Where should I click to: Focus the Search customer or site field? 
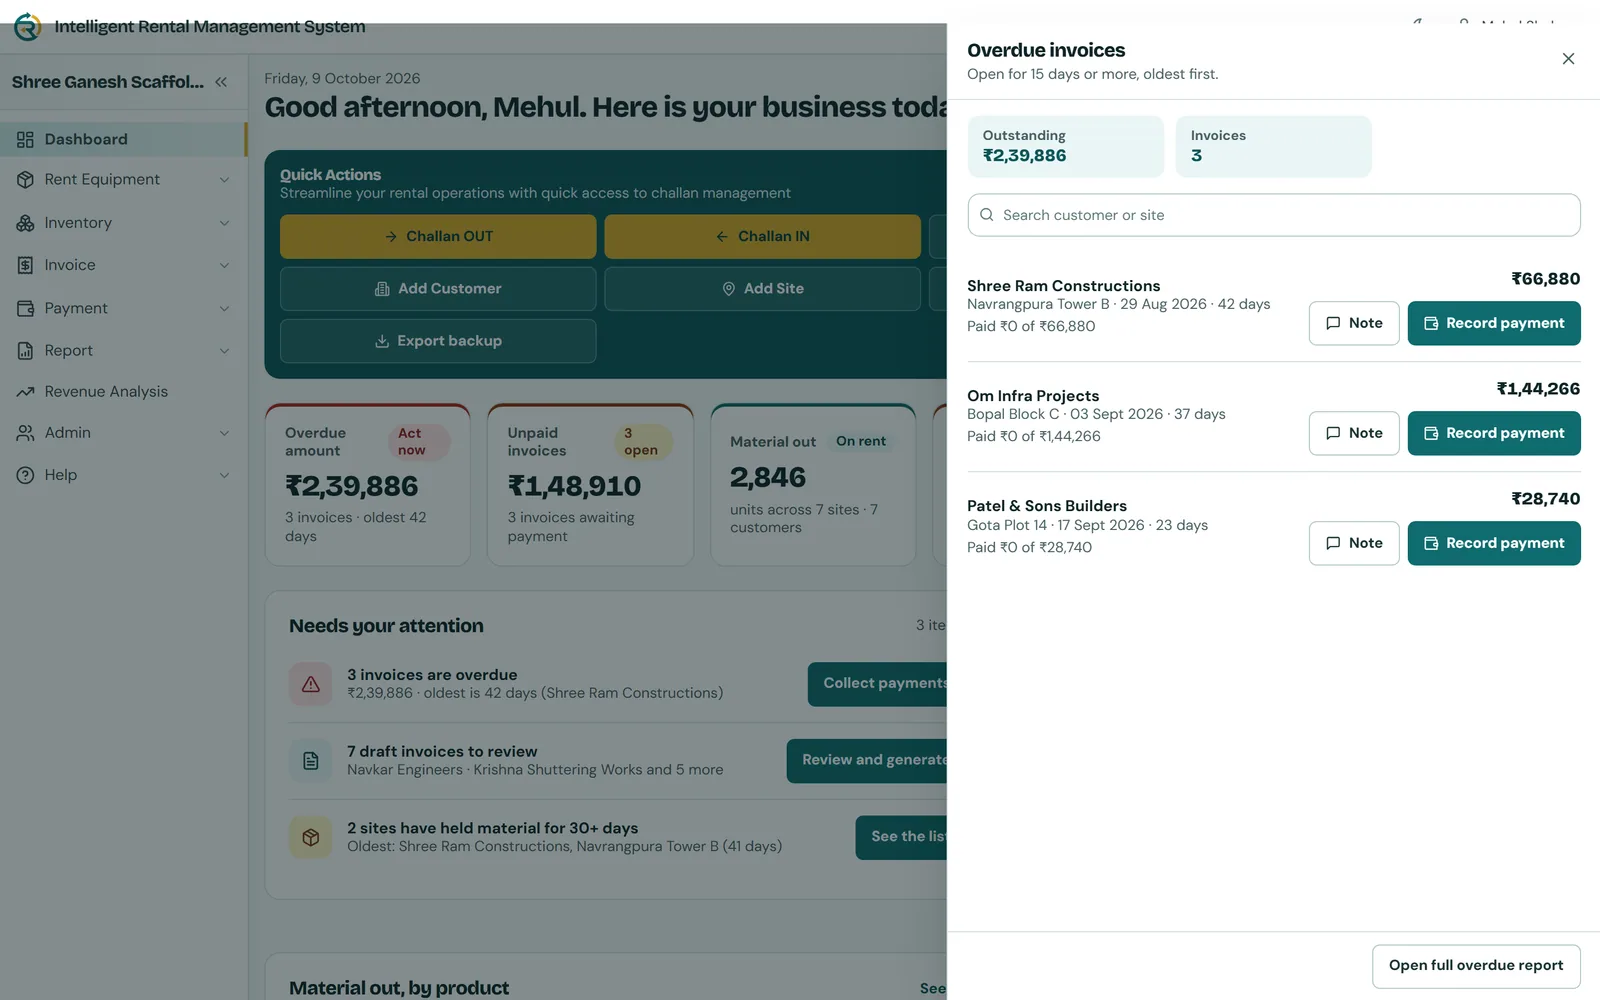coord(1274,215)
